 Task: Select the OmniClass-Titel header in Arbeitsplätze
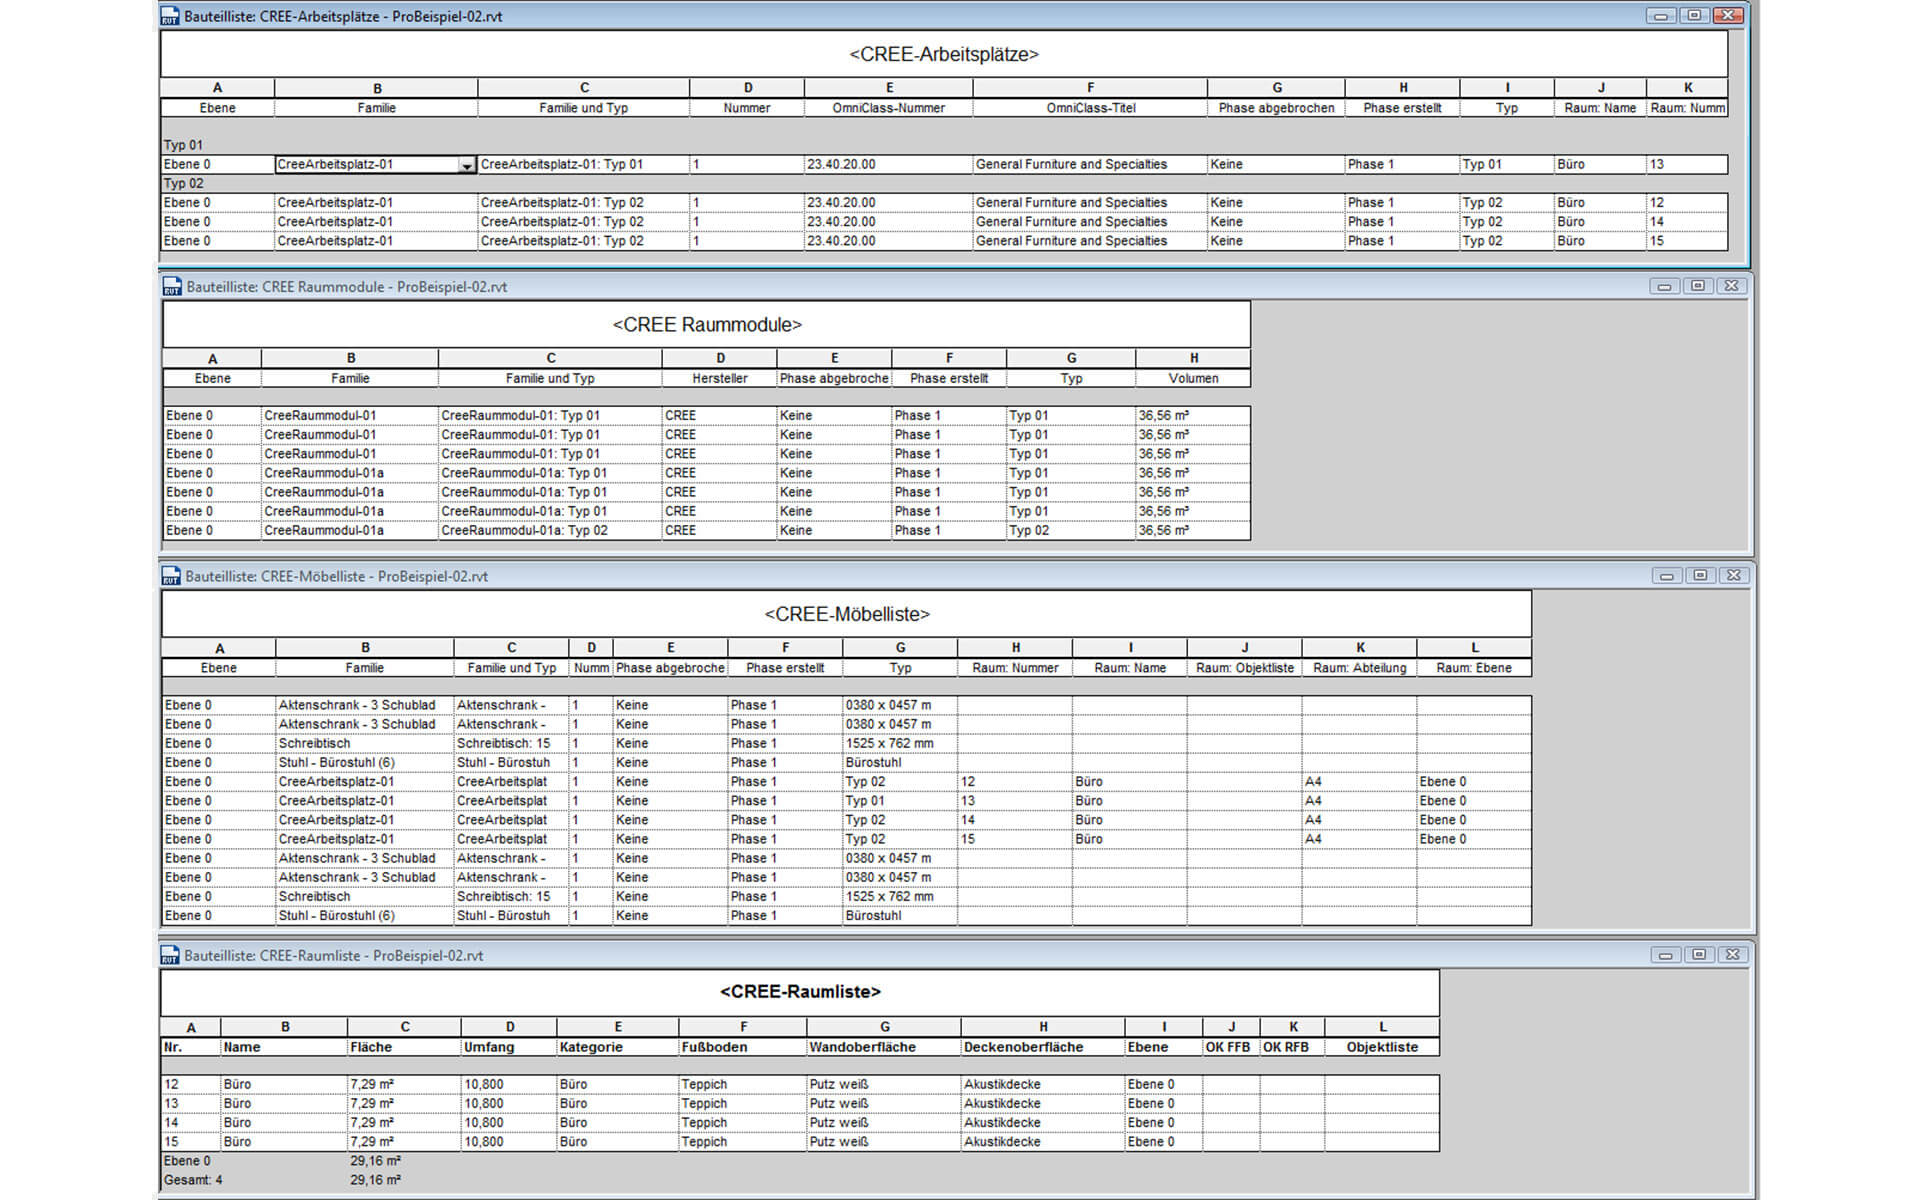point(1090,108)
